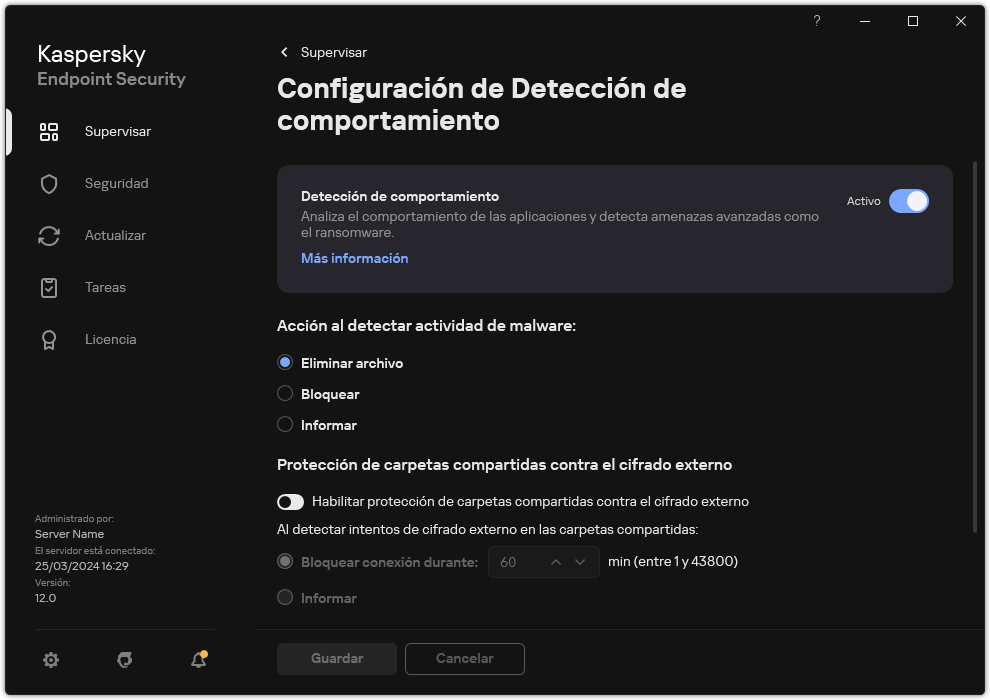The image size is (990, 700).
Task: Open the Supervisar section icon
Action: 49,131
